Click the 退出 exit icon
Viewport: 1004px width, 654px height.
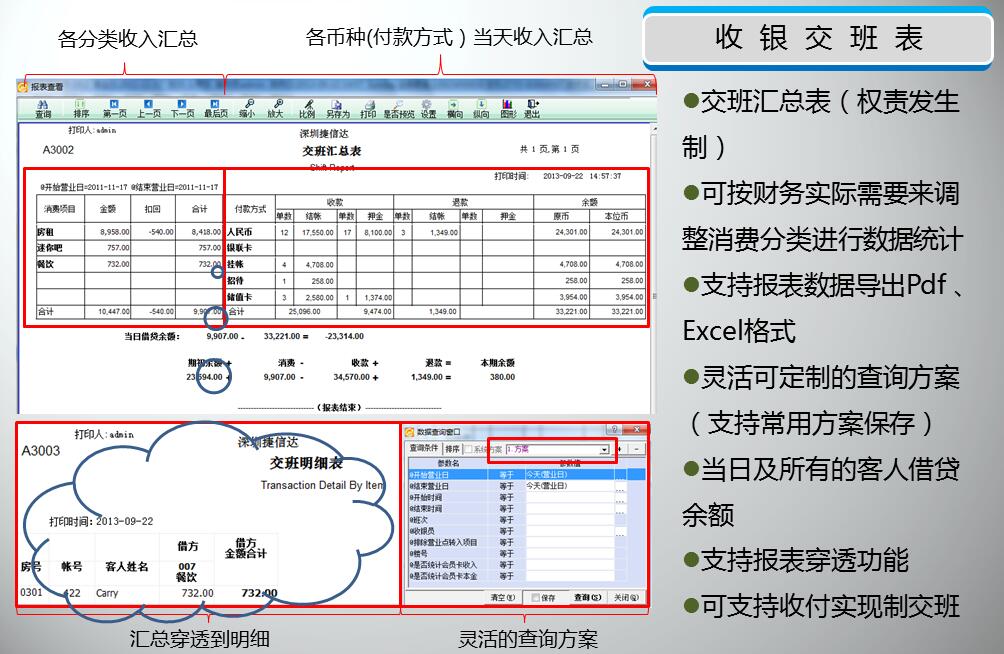click(532, 108)
